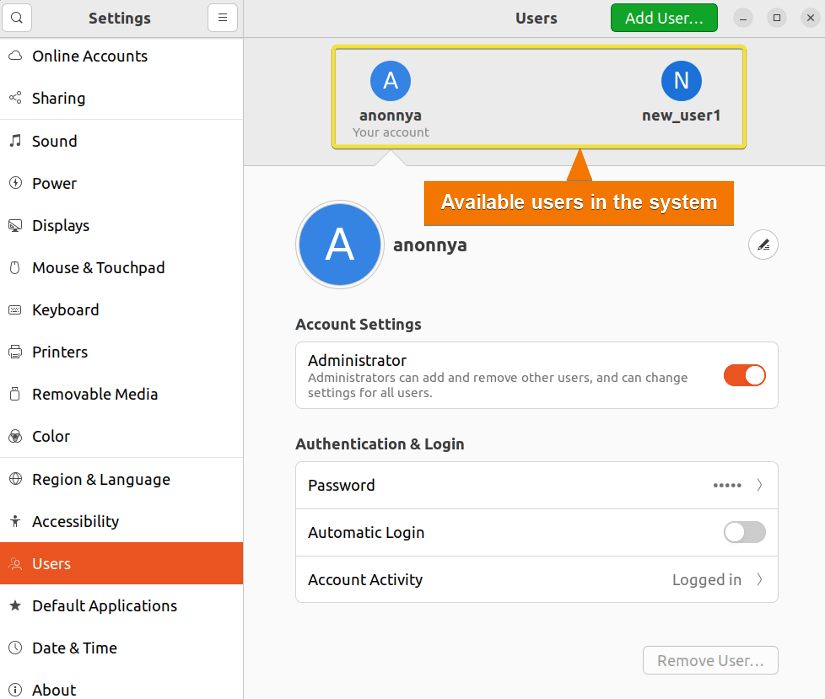The width and height of the screenshot is (825, 699).
Task: Open Accessibility settings
Action: [122, 521]
